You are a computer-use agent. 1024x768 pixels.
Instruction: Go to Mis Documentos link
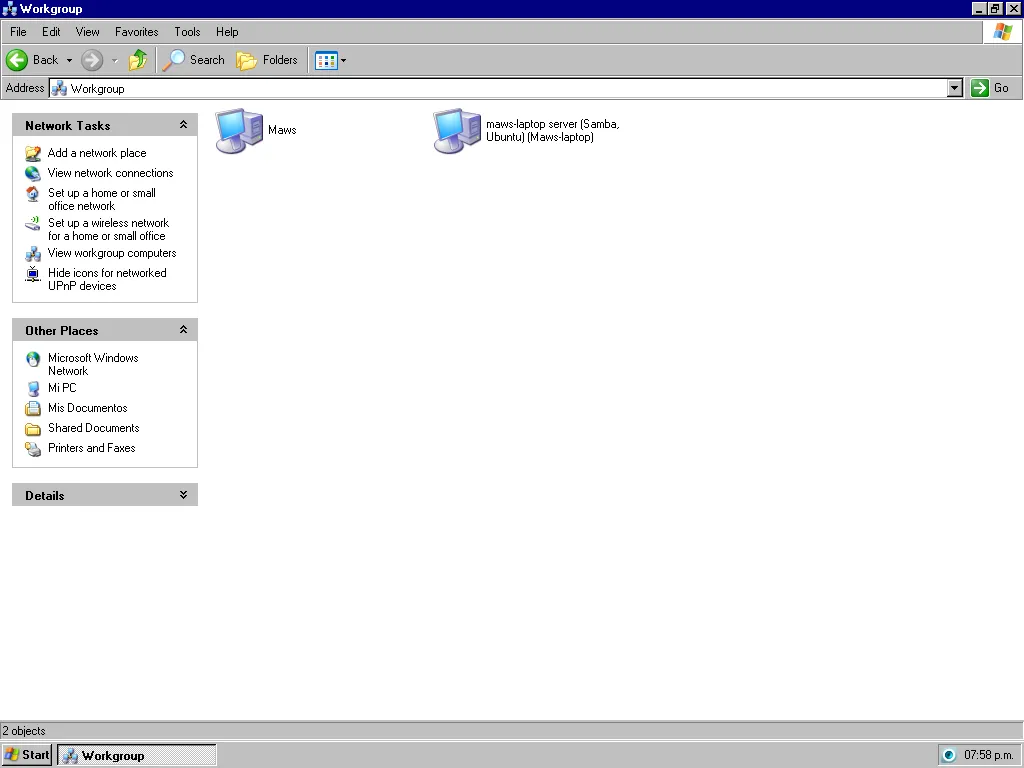(x=88, y=408)
